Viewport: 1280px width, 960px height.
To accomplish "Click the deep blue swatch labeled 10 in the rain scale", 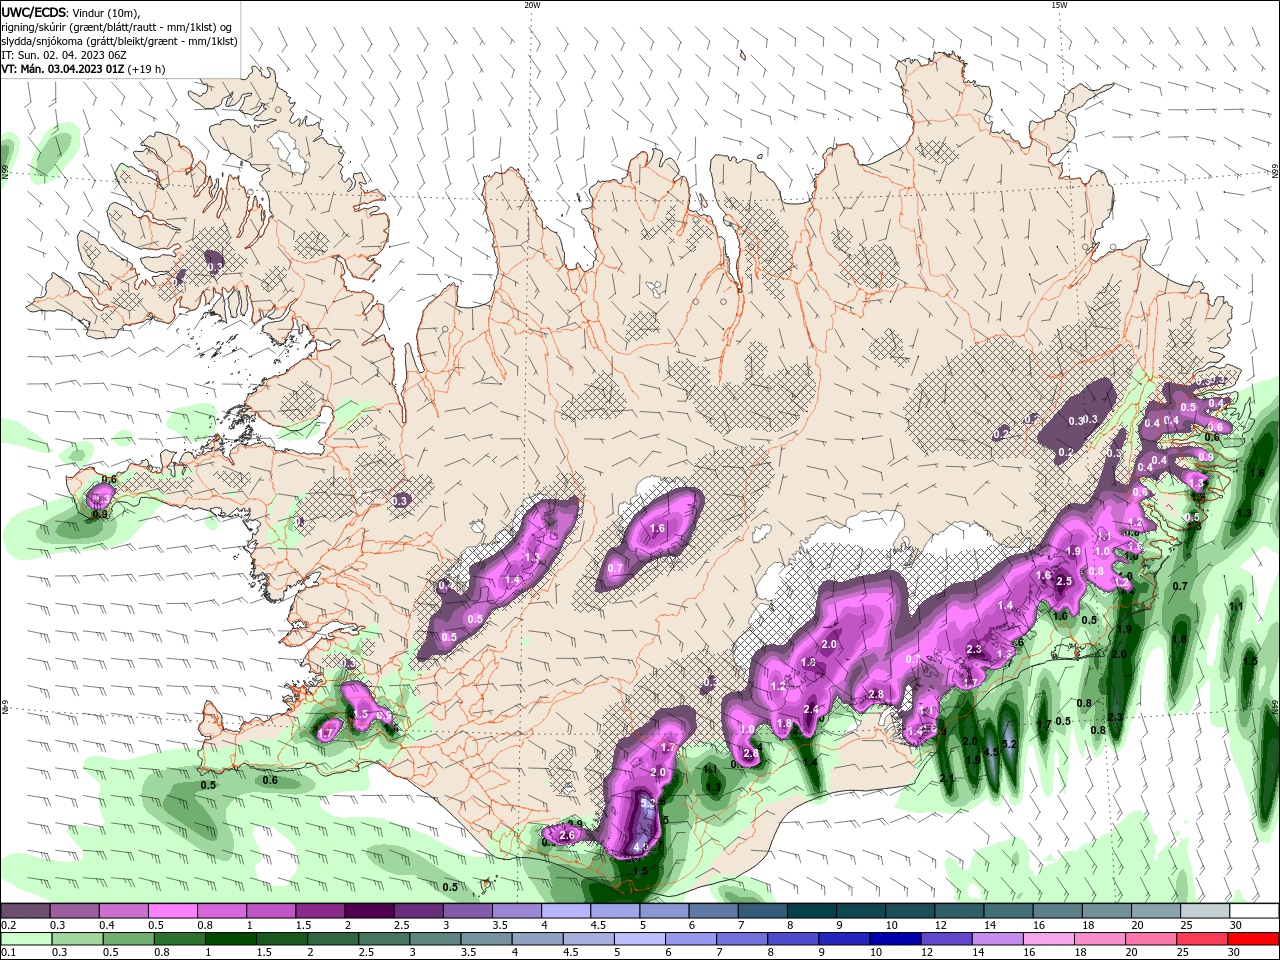I will pos(895,939).
